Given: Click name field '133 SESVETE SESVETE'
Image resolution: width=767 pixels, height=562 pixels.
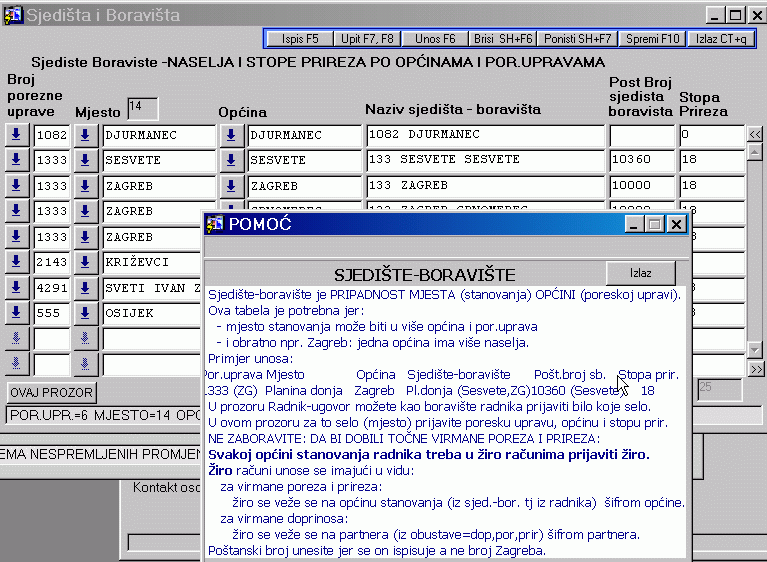Looking at the screenshot, I should (485, 160).
